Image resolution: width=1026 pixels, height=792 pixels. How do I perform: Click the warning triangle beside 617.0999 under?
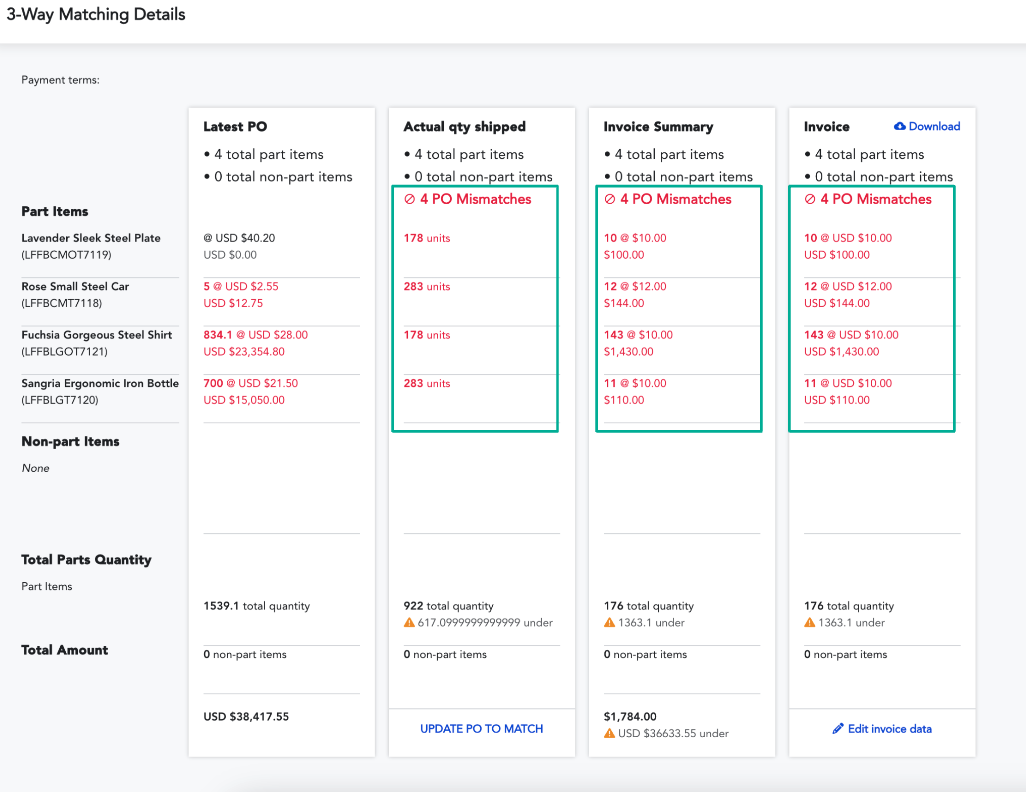point(408,622)
